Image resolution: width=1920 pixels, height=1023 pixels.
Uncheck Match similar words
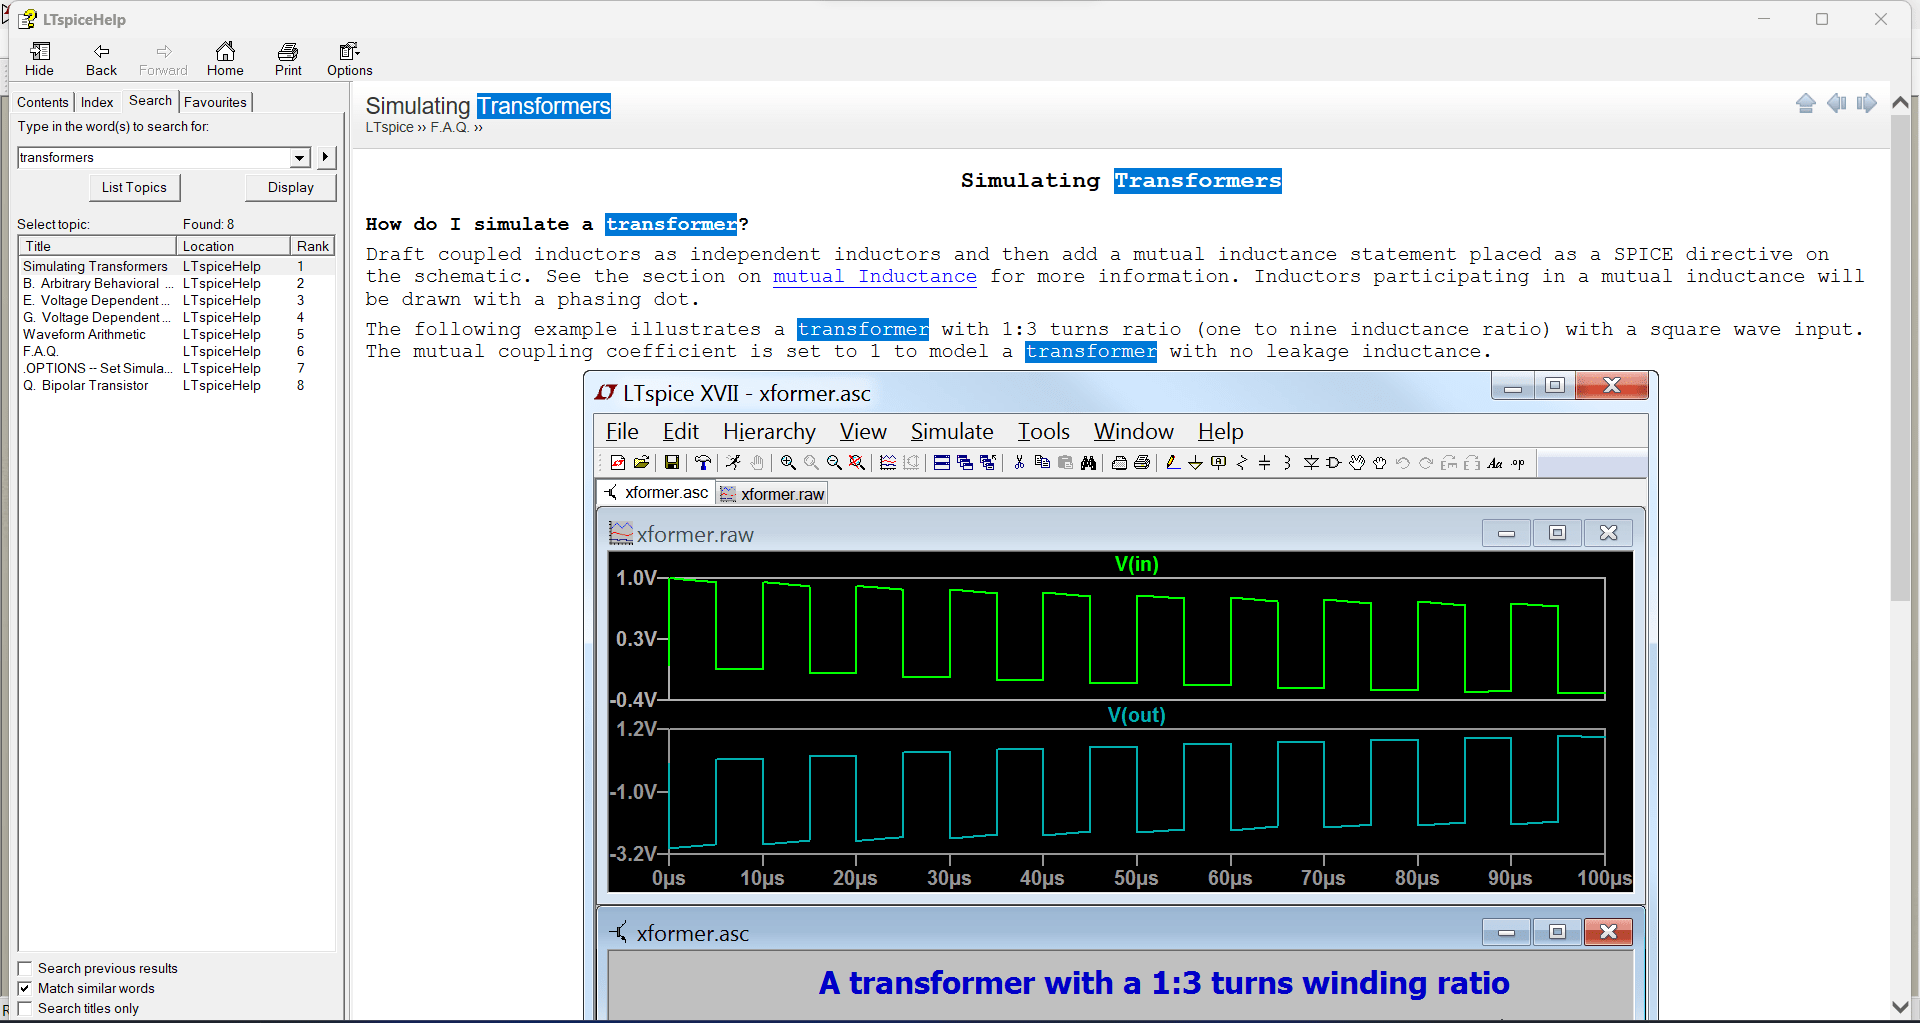(x=25, y=988)
